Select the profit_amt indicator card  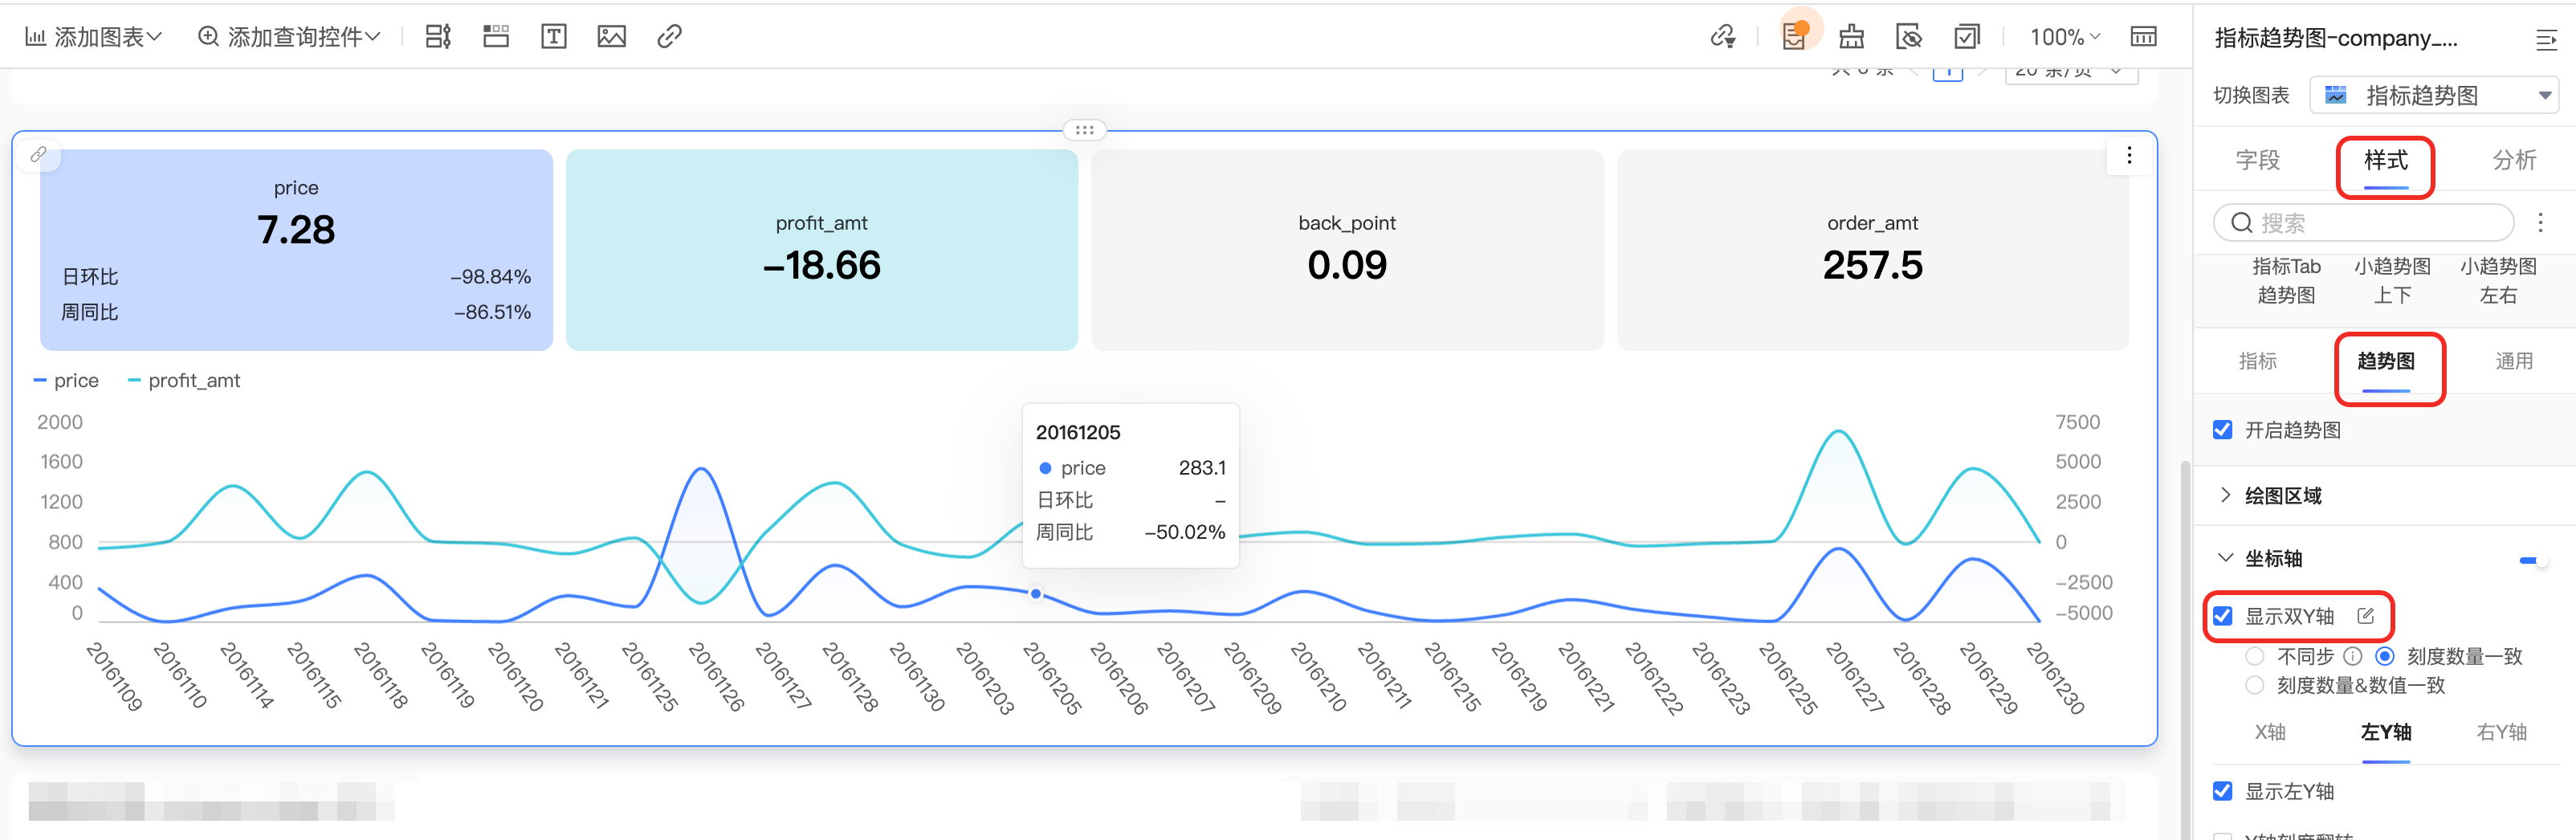tap(821, 250)
